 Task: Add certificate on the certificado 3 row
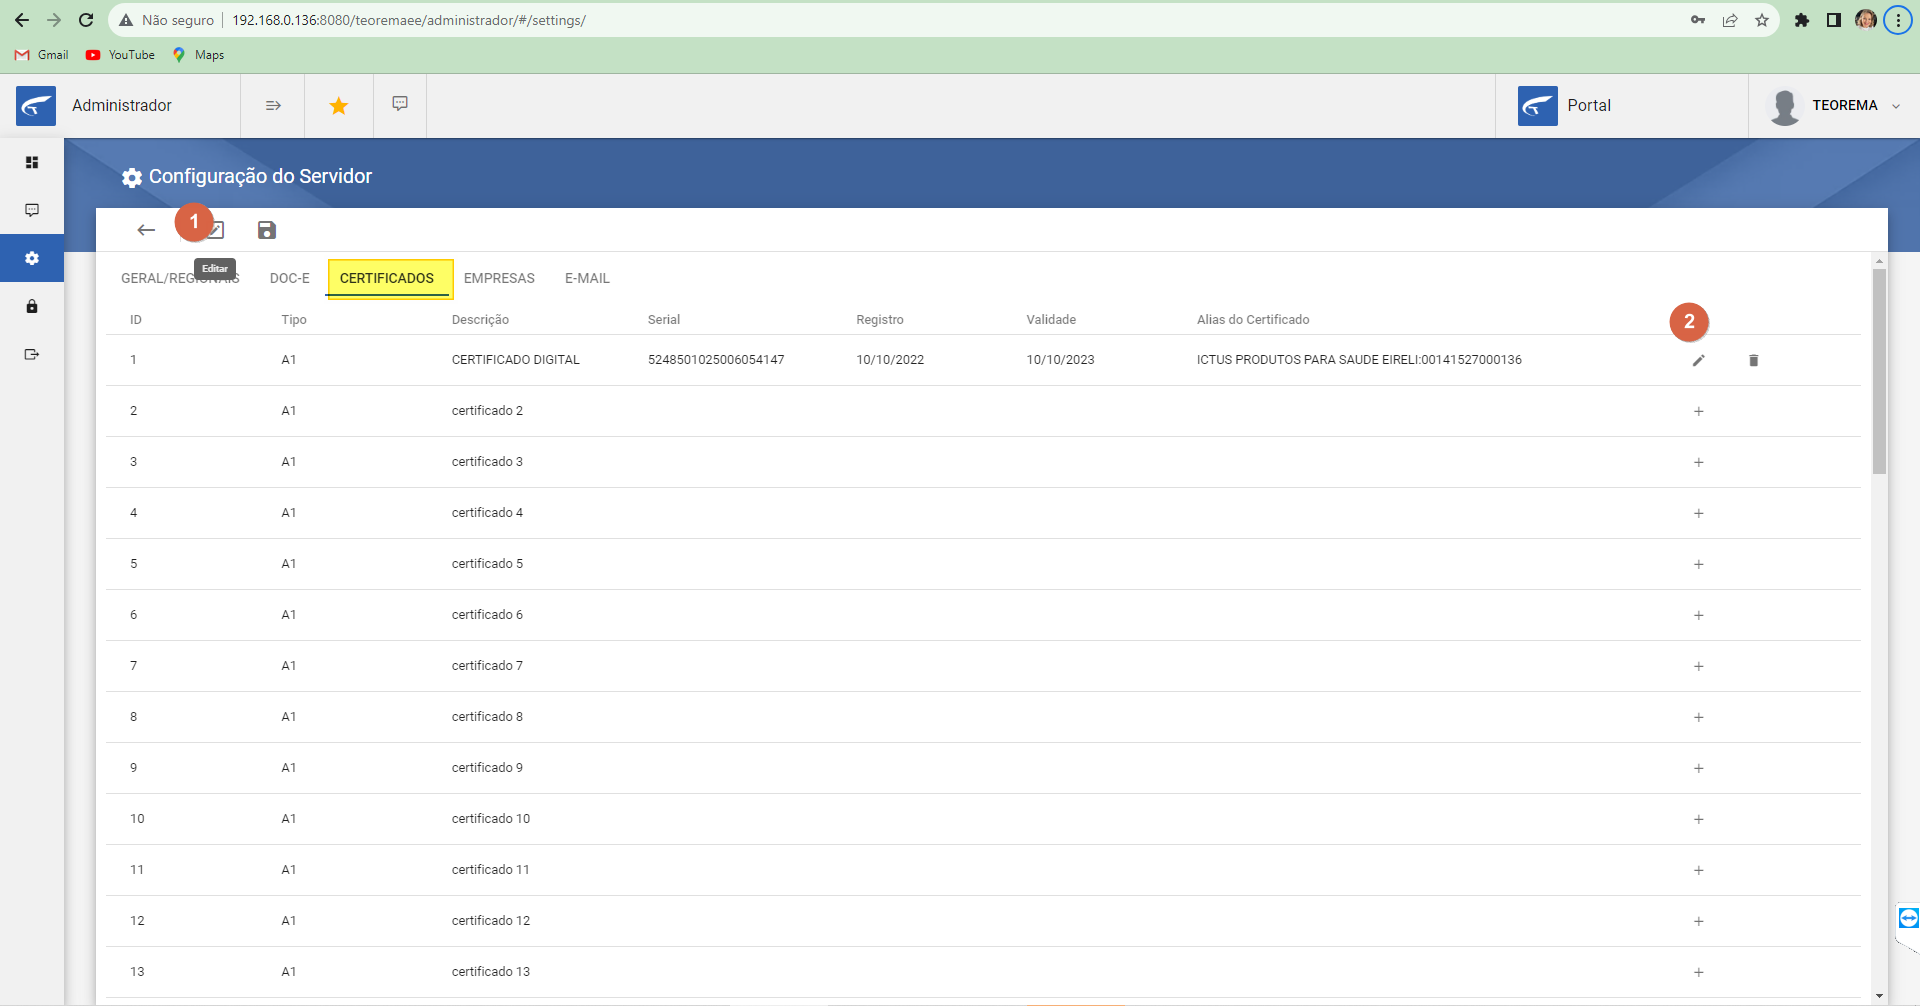[1698, 462]
